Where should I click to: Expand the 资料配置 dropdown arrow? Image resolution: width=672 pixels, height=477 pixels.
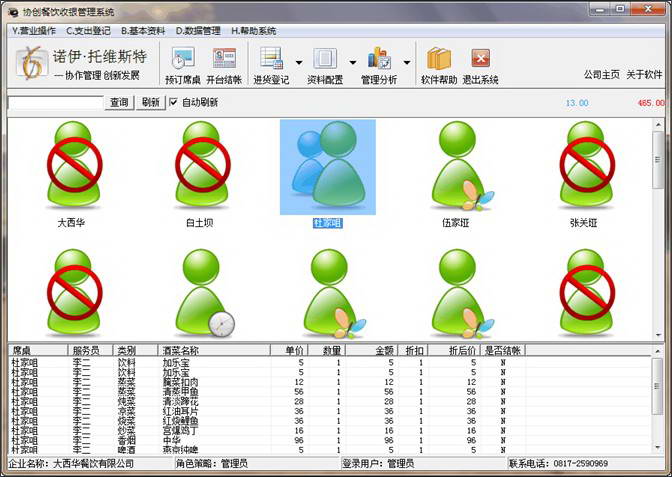[353, 63]
